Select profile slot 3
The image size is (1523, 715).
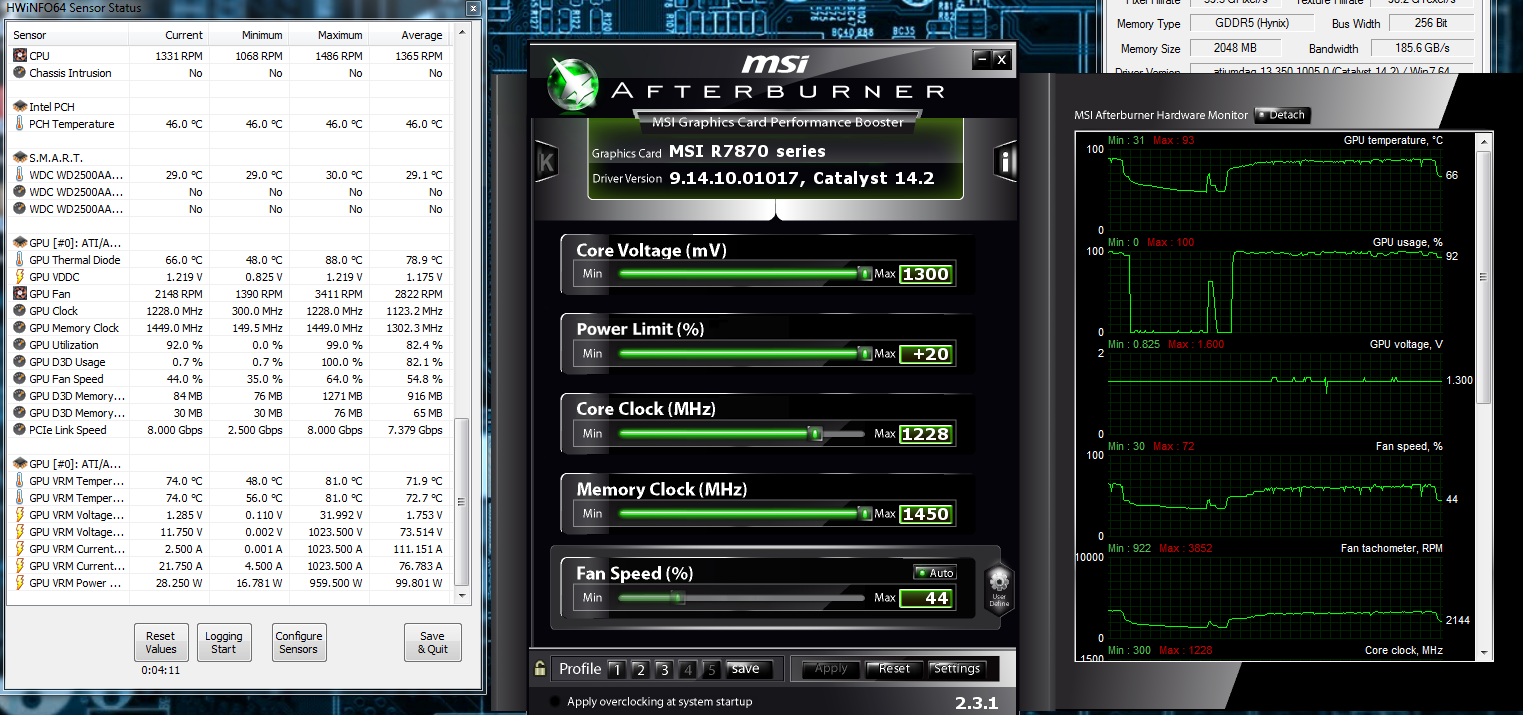click(x=664, y=669)
